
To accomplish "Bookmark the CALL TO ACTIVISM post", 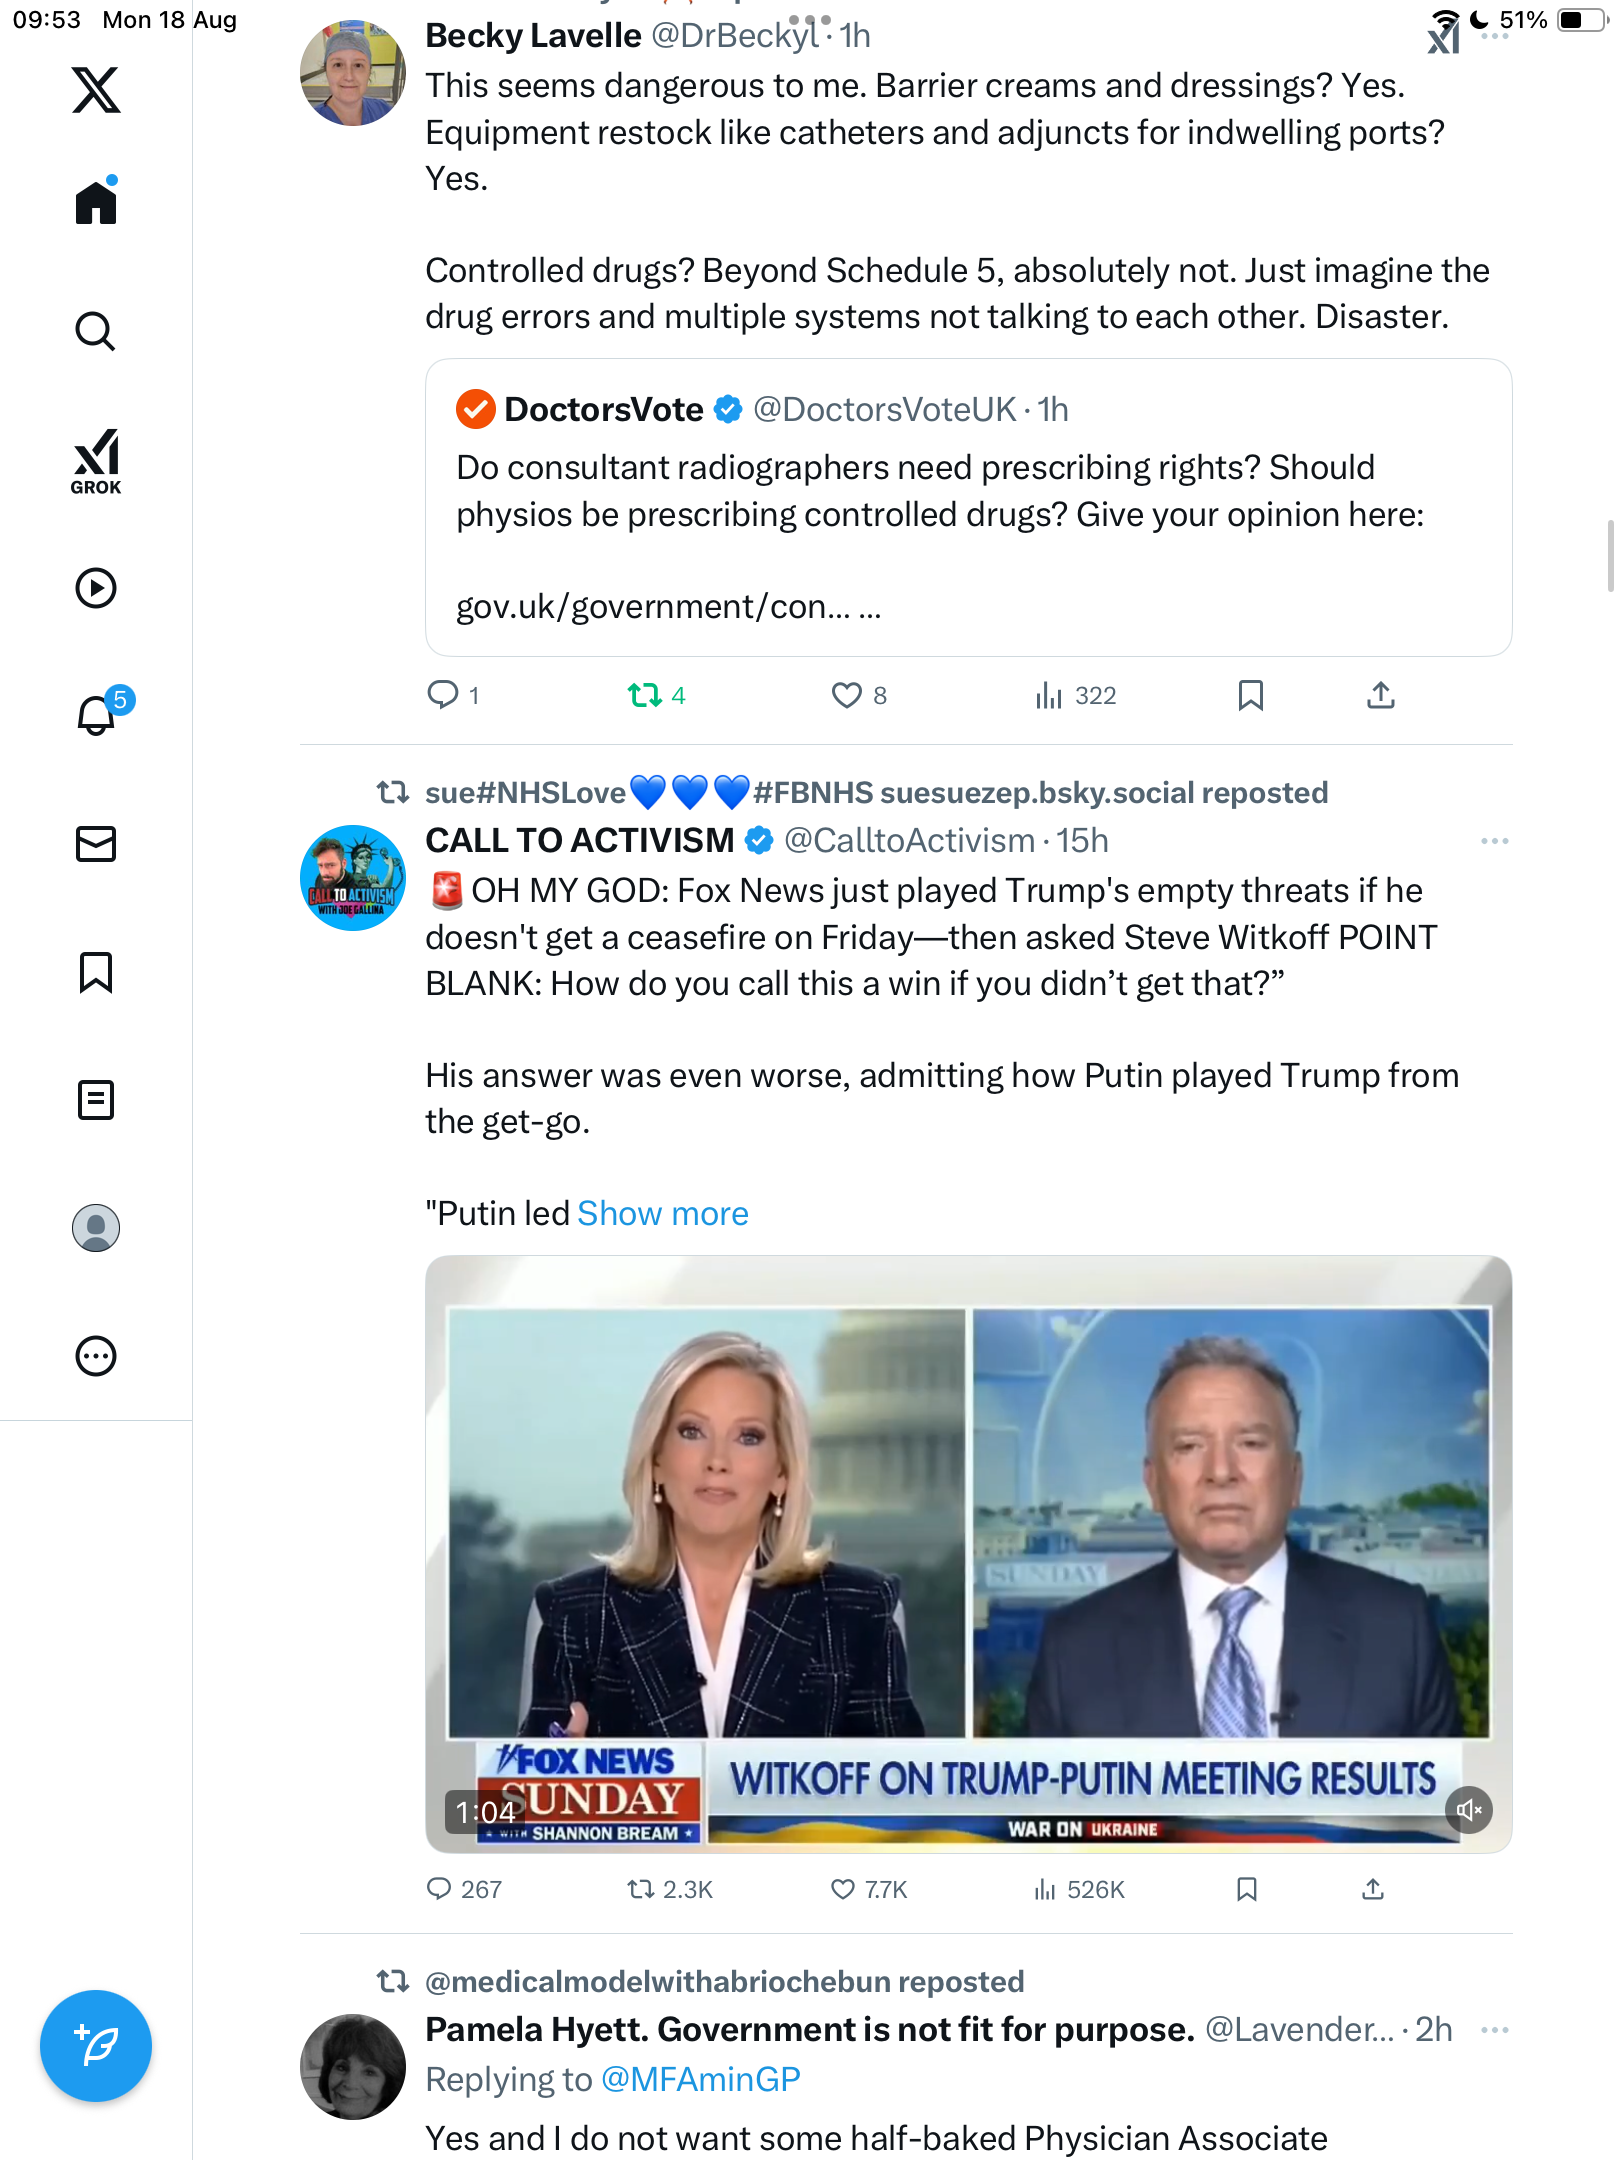I will click(x=1246, y=1889).
